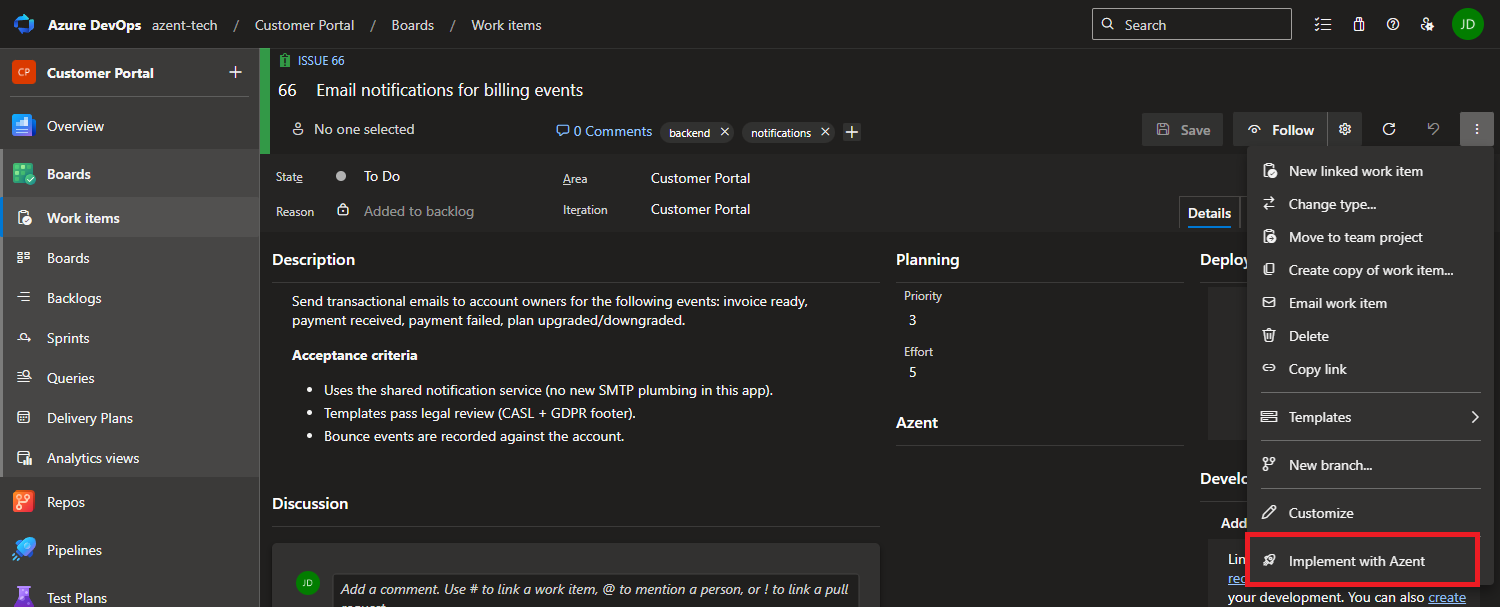Click the CP project avatar icon

pos(23,72)
